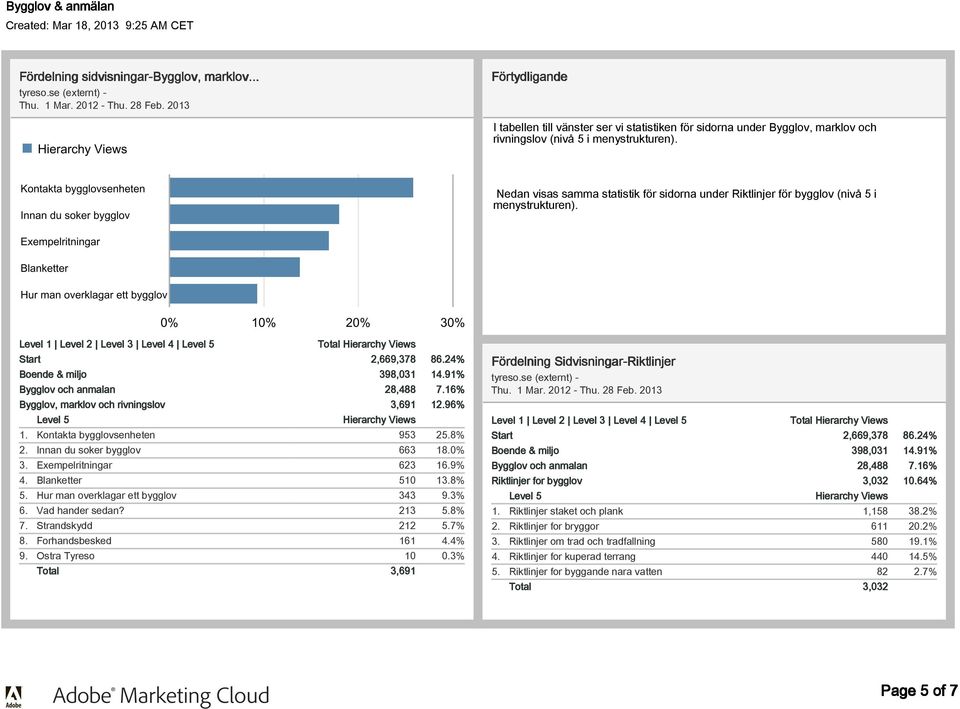Click table row '2. Innan du soker bygglov'
Viewport: 960px width, 709px height.
pos(241,450)
